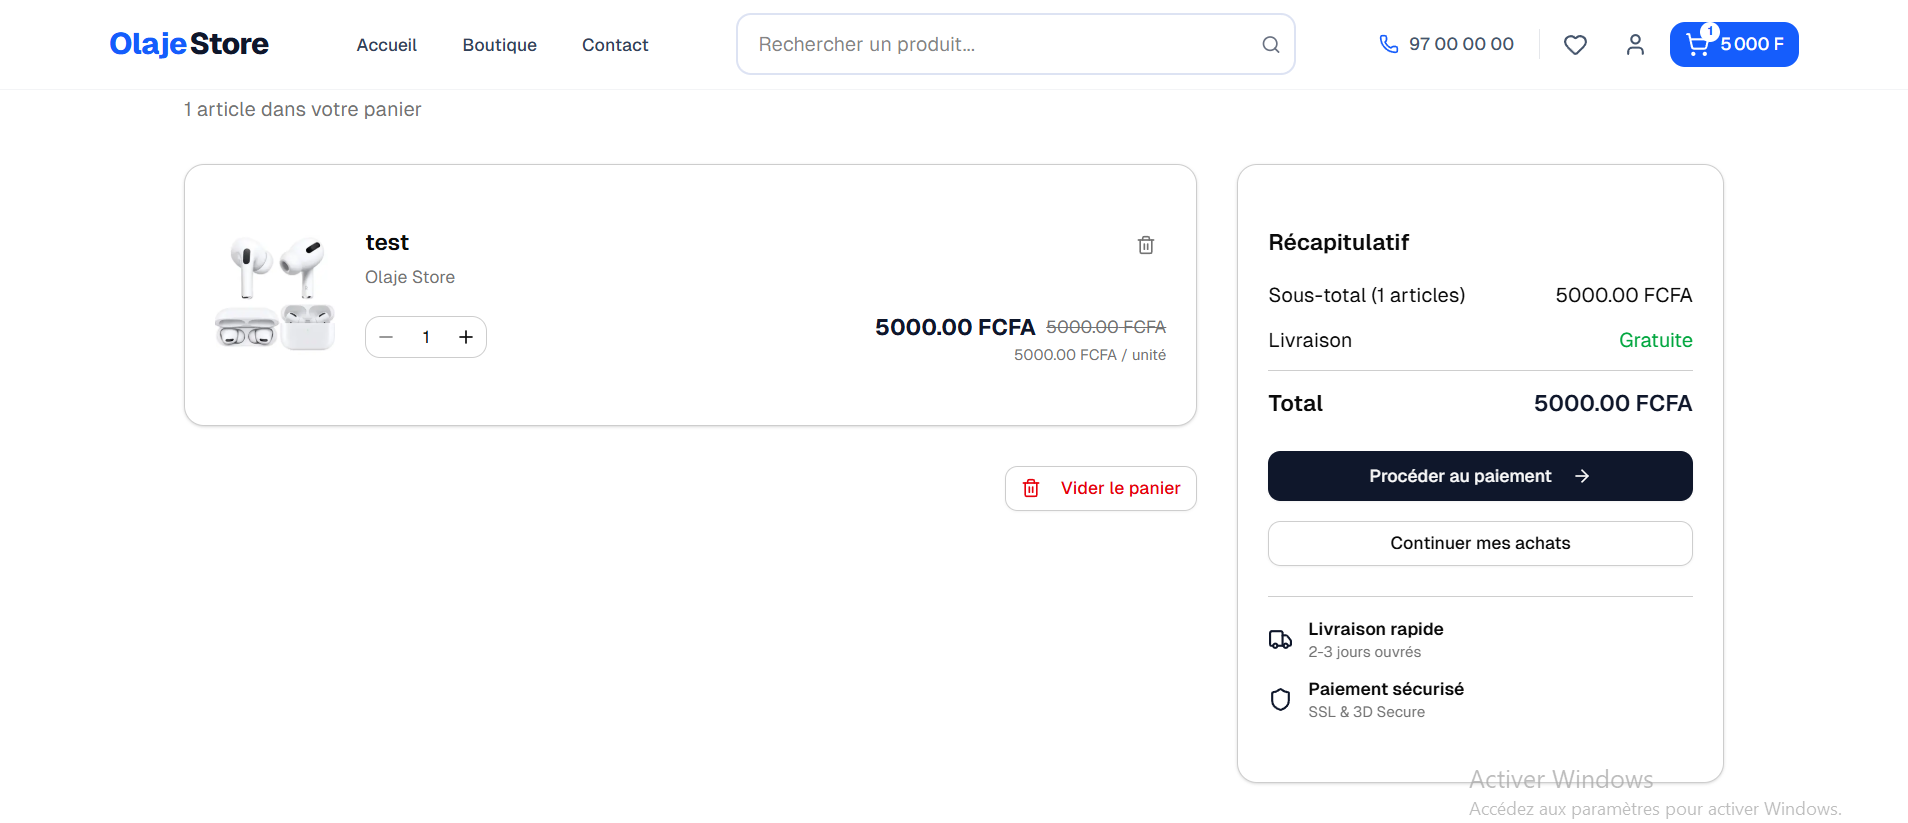Open the wishlist heart icon
The image size is (1908, 823).
[1575, 45]
